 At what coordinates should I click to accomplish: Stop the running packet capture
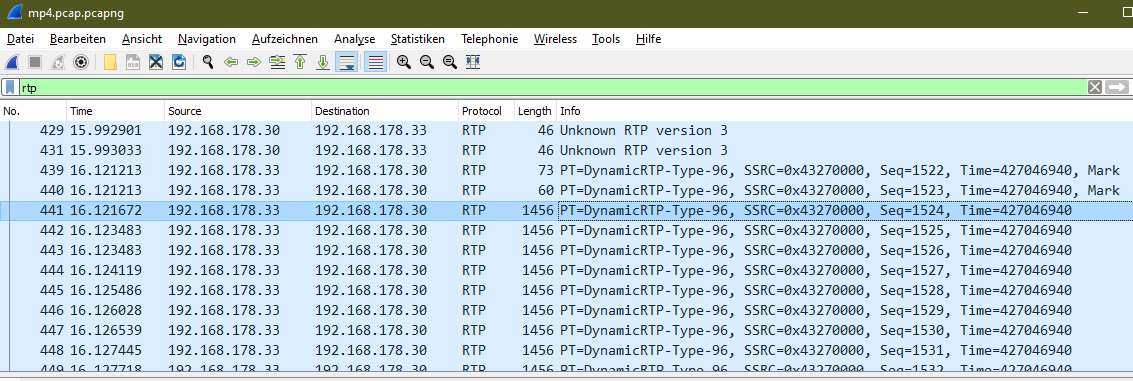pyautogui.click(x=35, y=62)
